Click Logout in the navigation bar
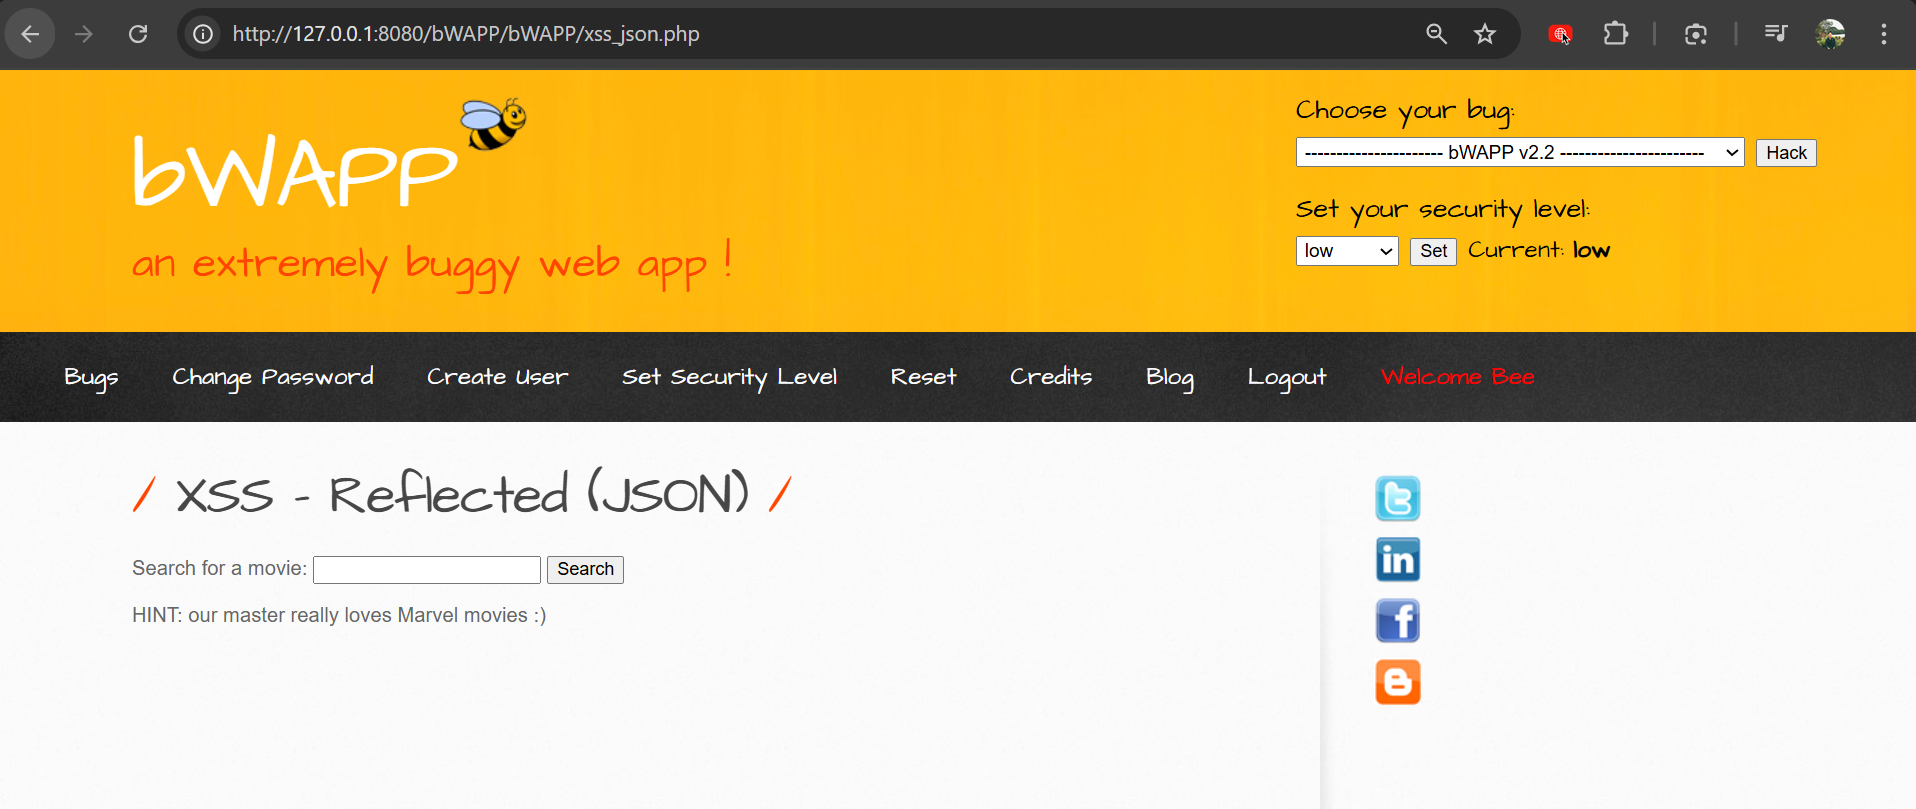This screenshot has height=809, width=1916. pos(1286,377)
